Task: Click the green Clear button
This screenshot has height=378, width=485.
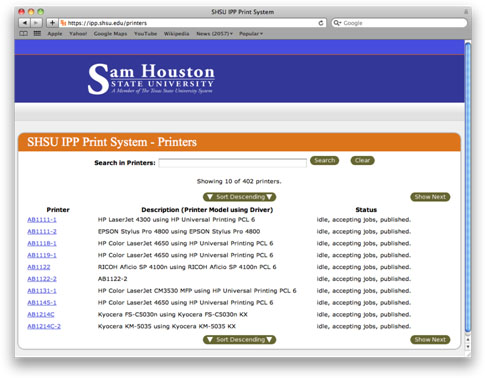Action: (x=362, y=161)
